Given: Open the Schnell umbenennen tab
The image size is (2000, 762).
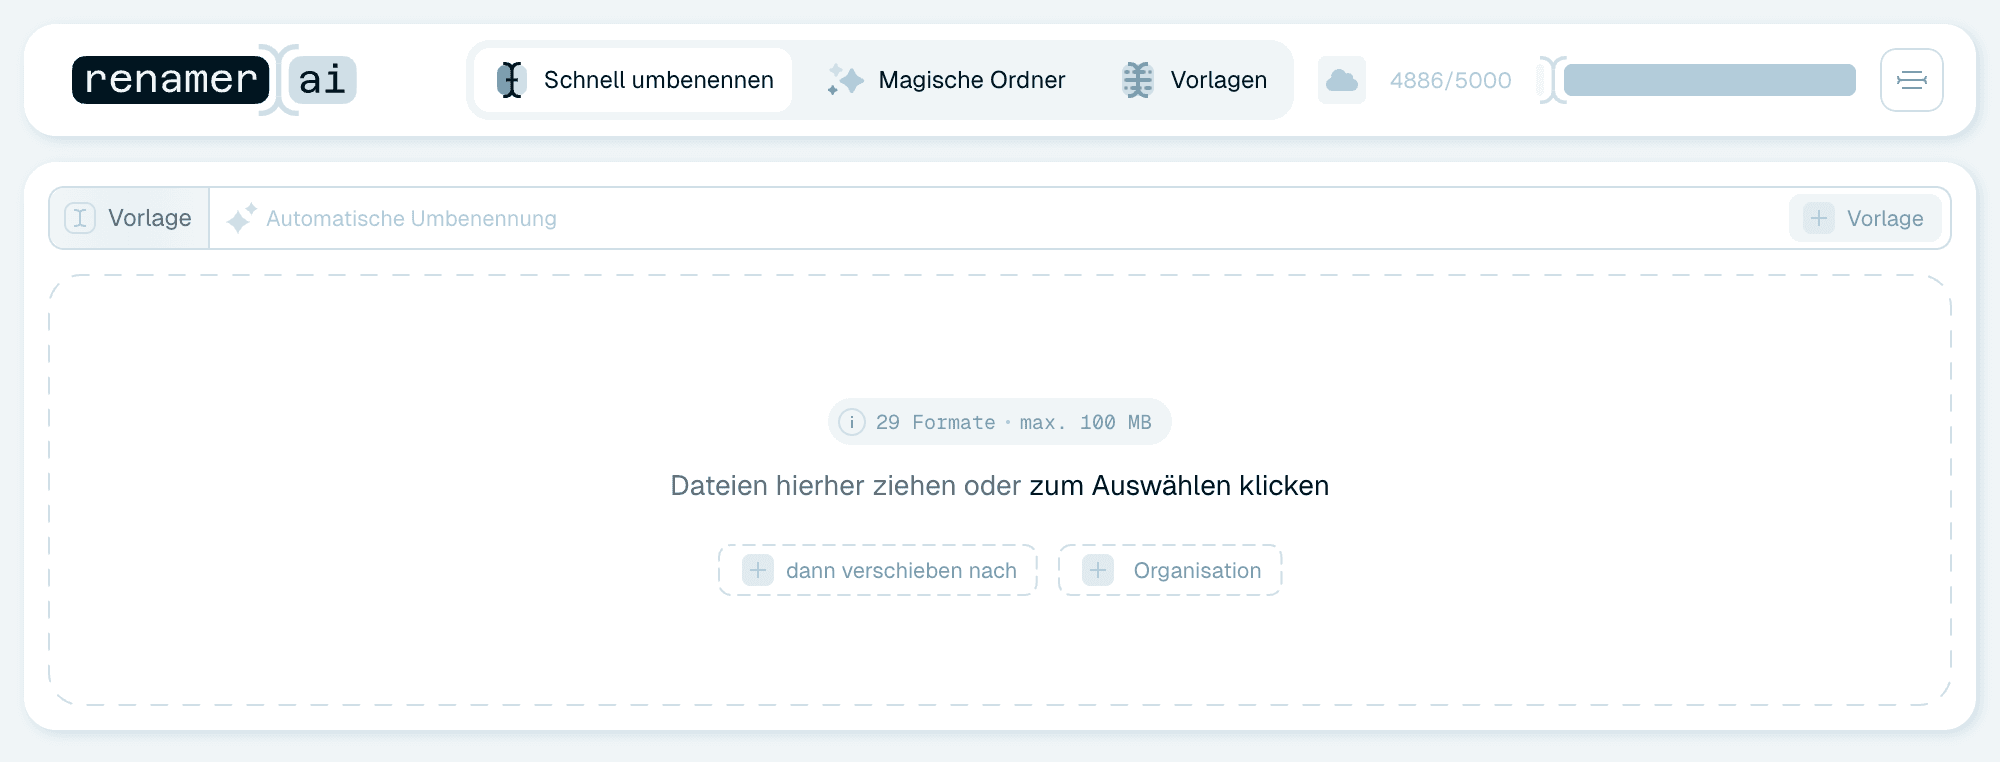Looking at the screenshot, I should pyautogui.click(x=633, y=80).
